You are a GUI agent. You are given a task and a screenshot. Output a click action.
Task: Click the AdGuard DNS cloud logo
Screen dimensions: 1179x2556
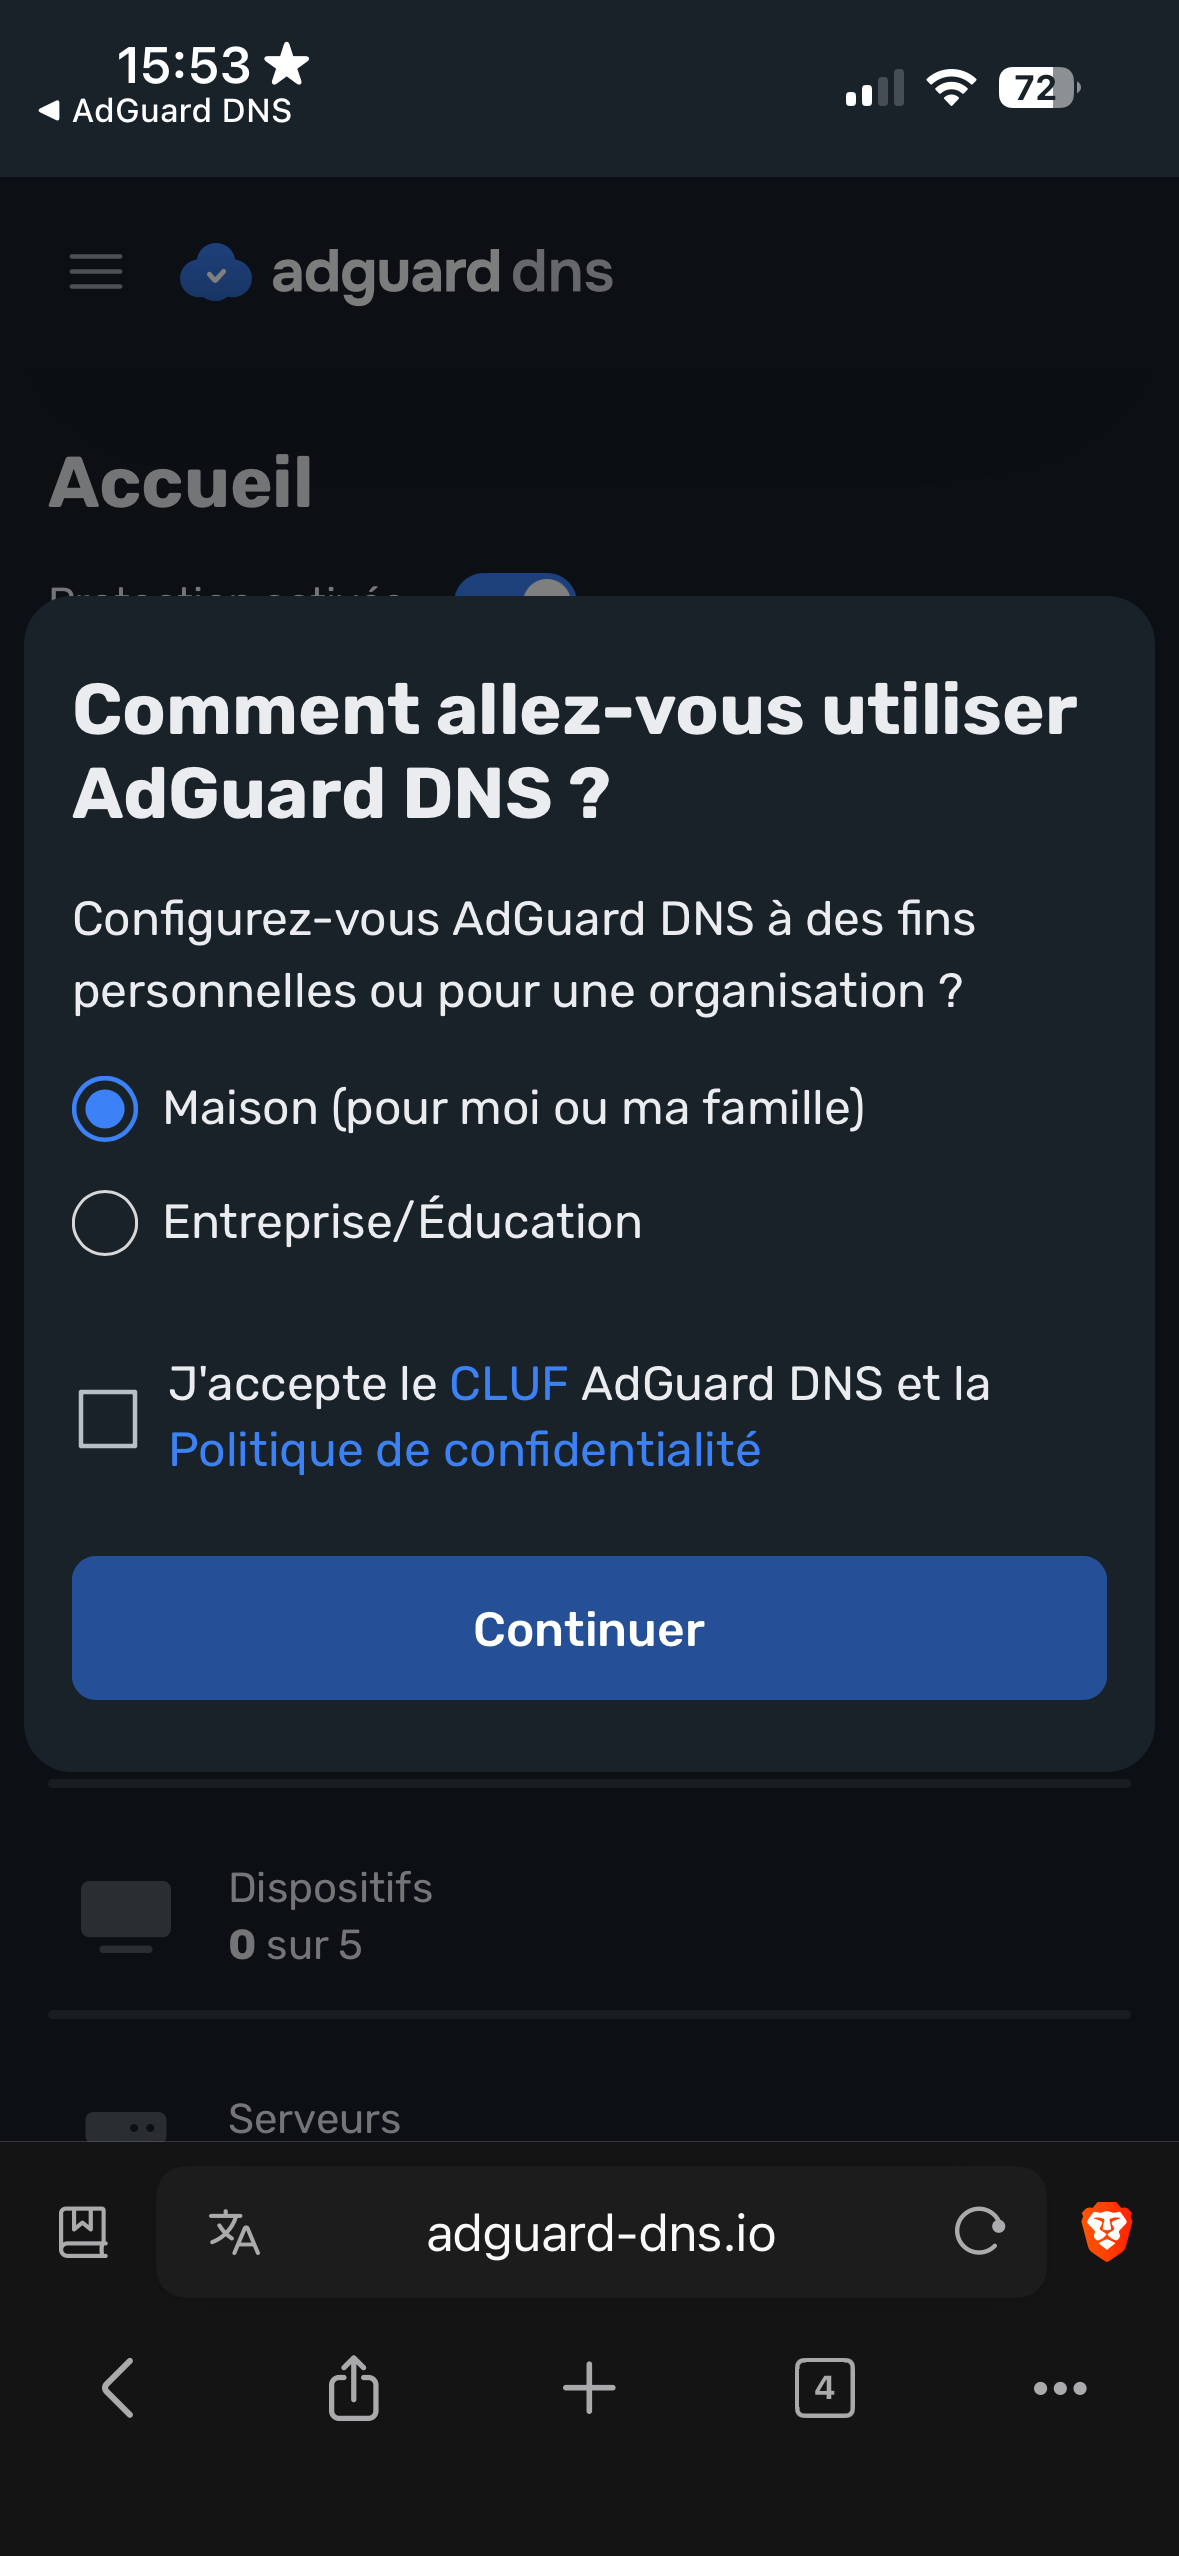click(216, 271)
